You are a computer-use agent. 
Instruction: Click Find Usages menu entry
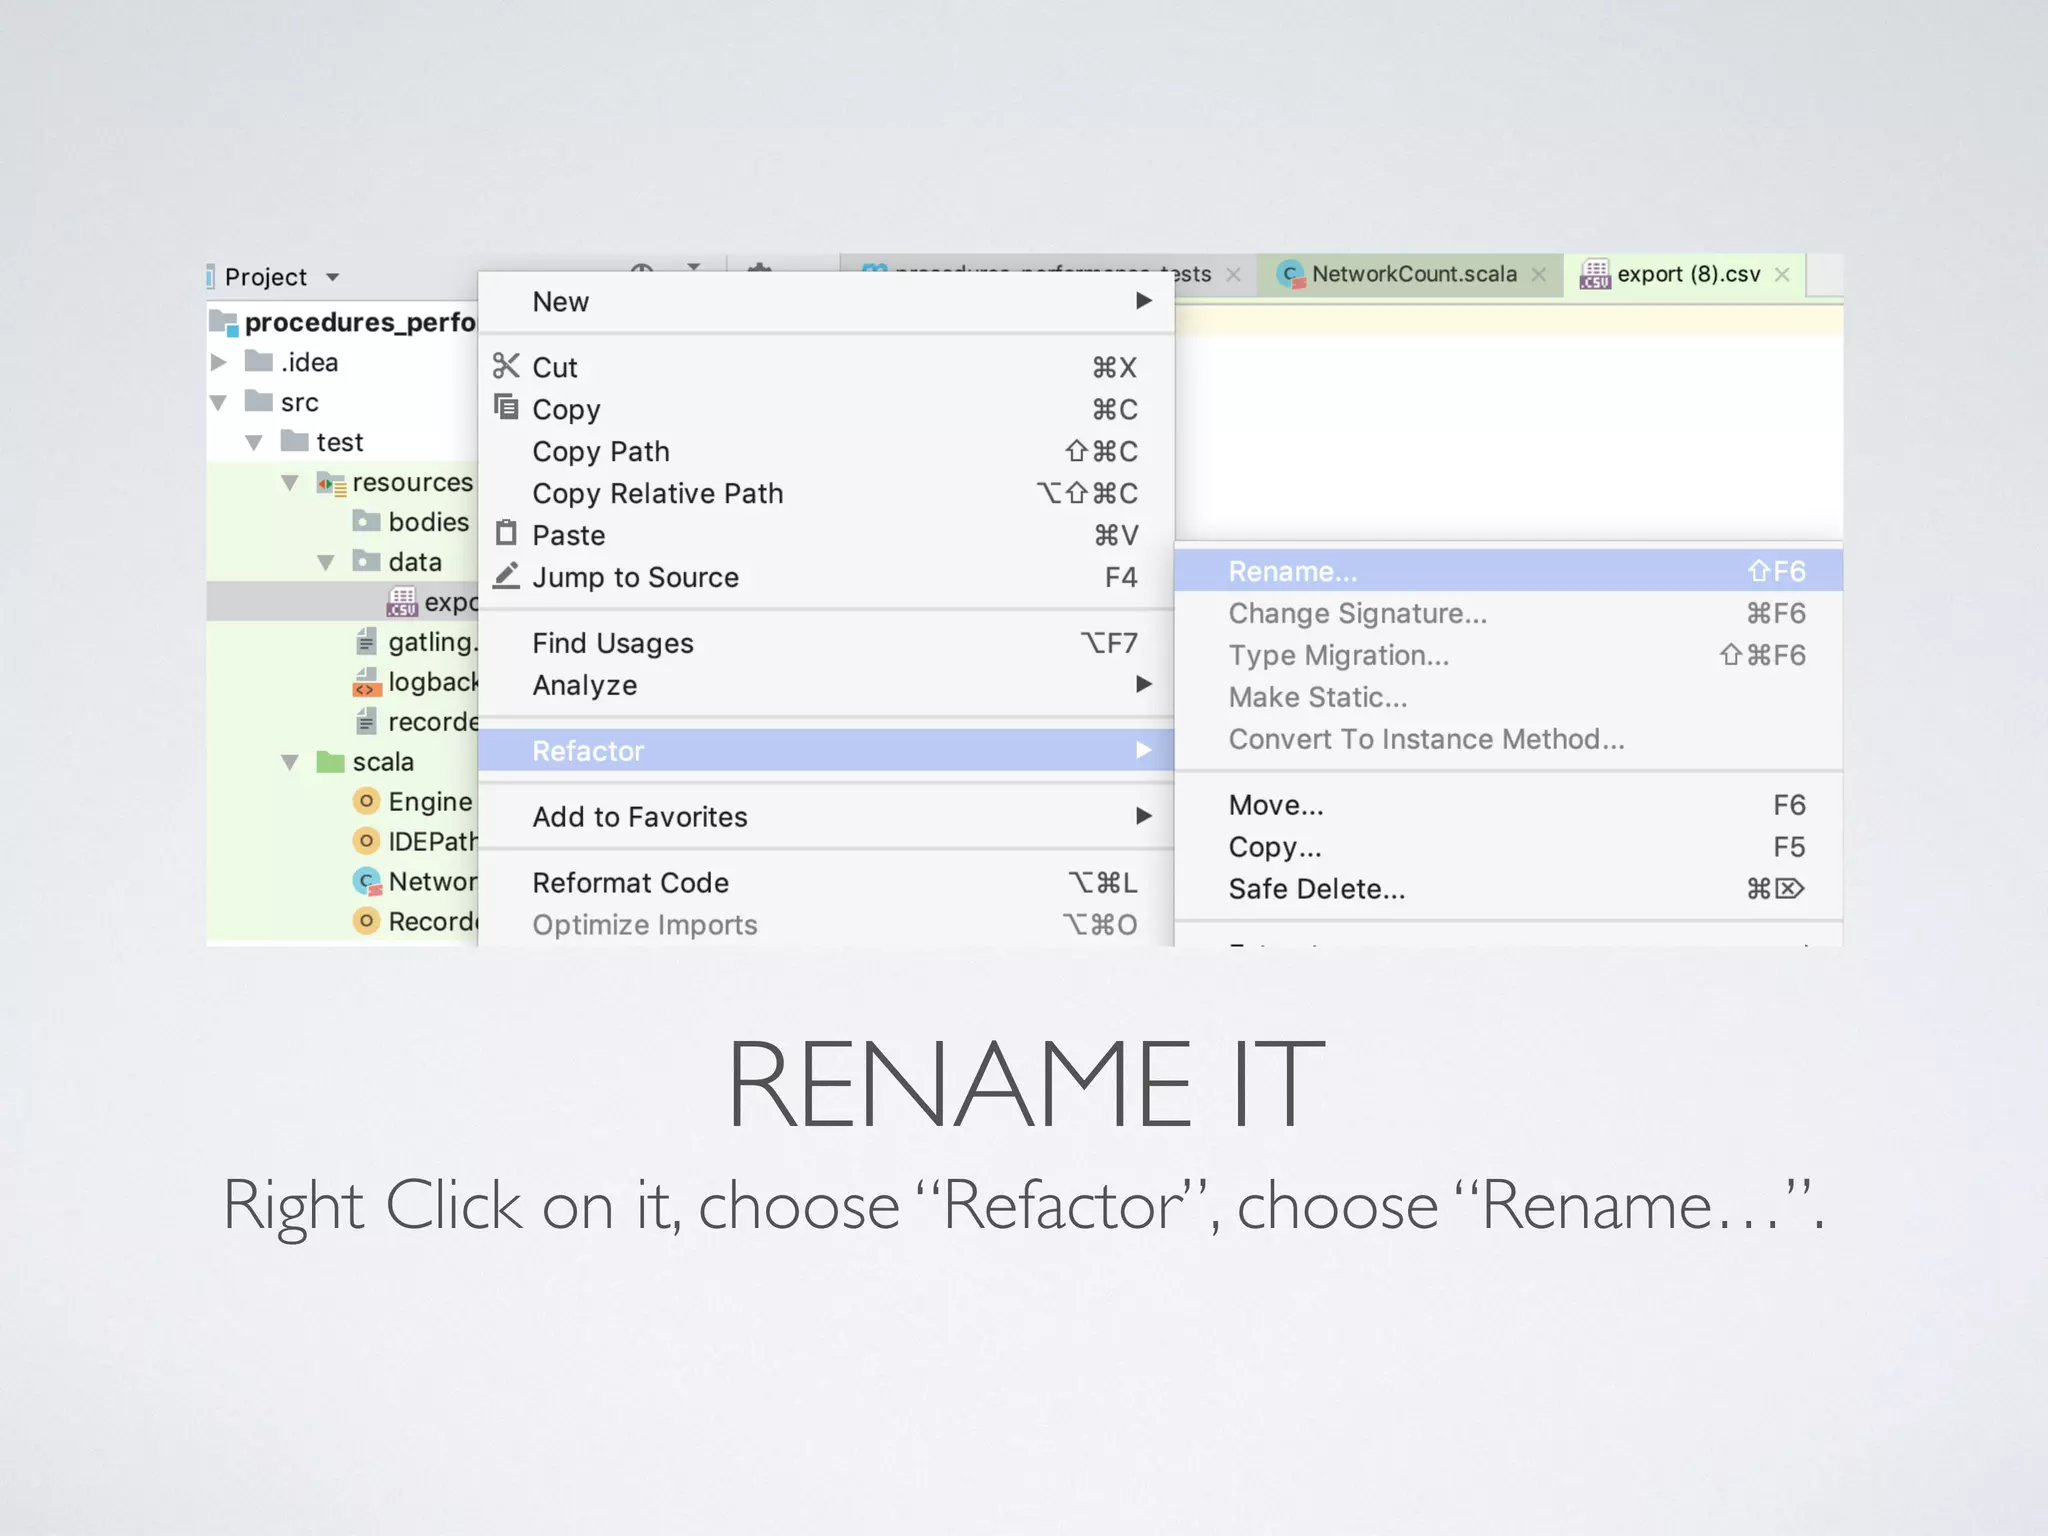click(612, 643)
